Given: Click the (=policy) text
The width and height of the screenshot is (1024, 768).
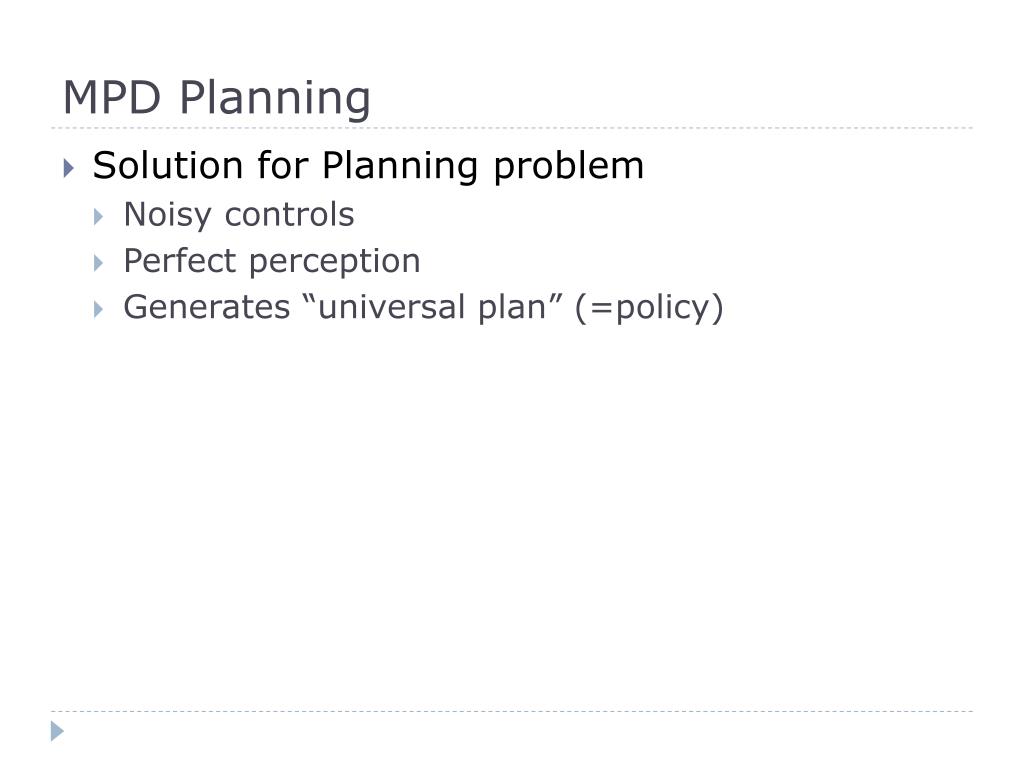Looking at the screenshot, I should tap(649, 308).
